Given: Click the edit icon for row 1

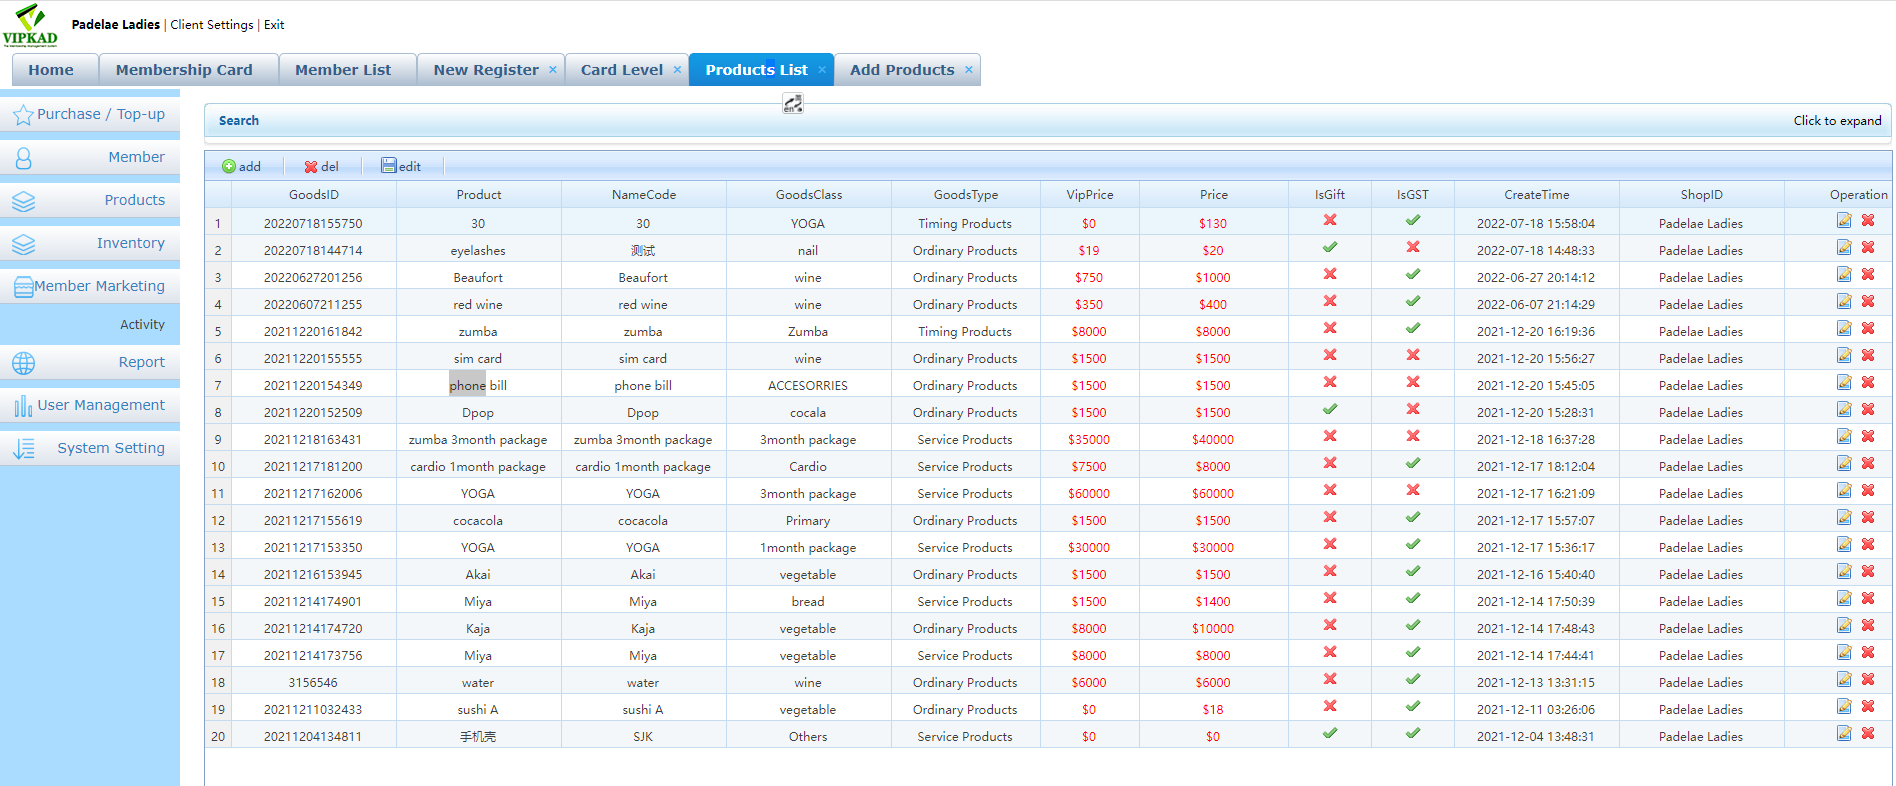Looking at the screenshot, I should [1843, 221].
